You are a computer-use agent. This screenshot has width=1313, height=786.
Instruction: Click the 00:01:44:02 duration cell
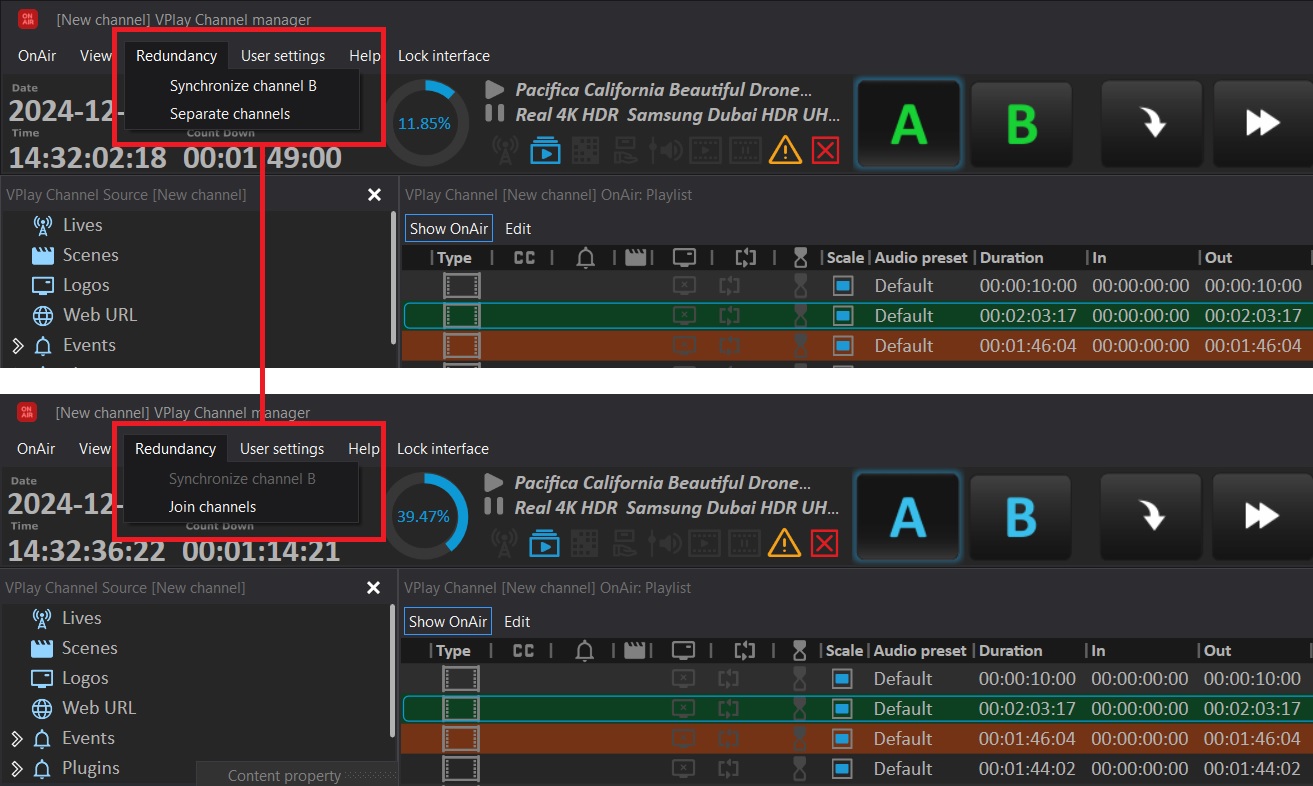pyautogui.click(x=1027, y=769)
